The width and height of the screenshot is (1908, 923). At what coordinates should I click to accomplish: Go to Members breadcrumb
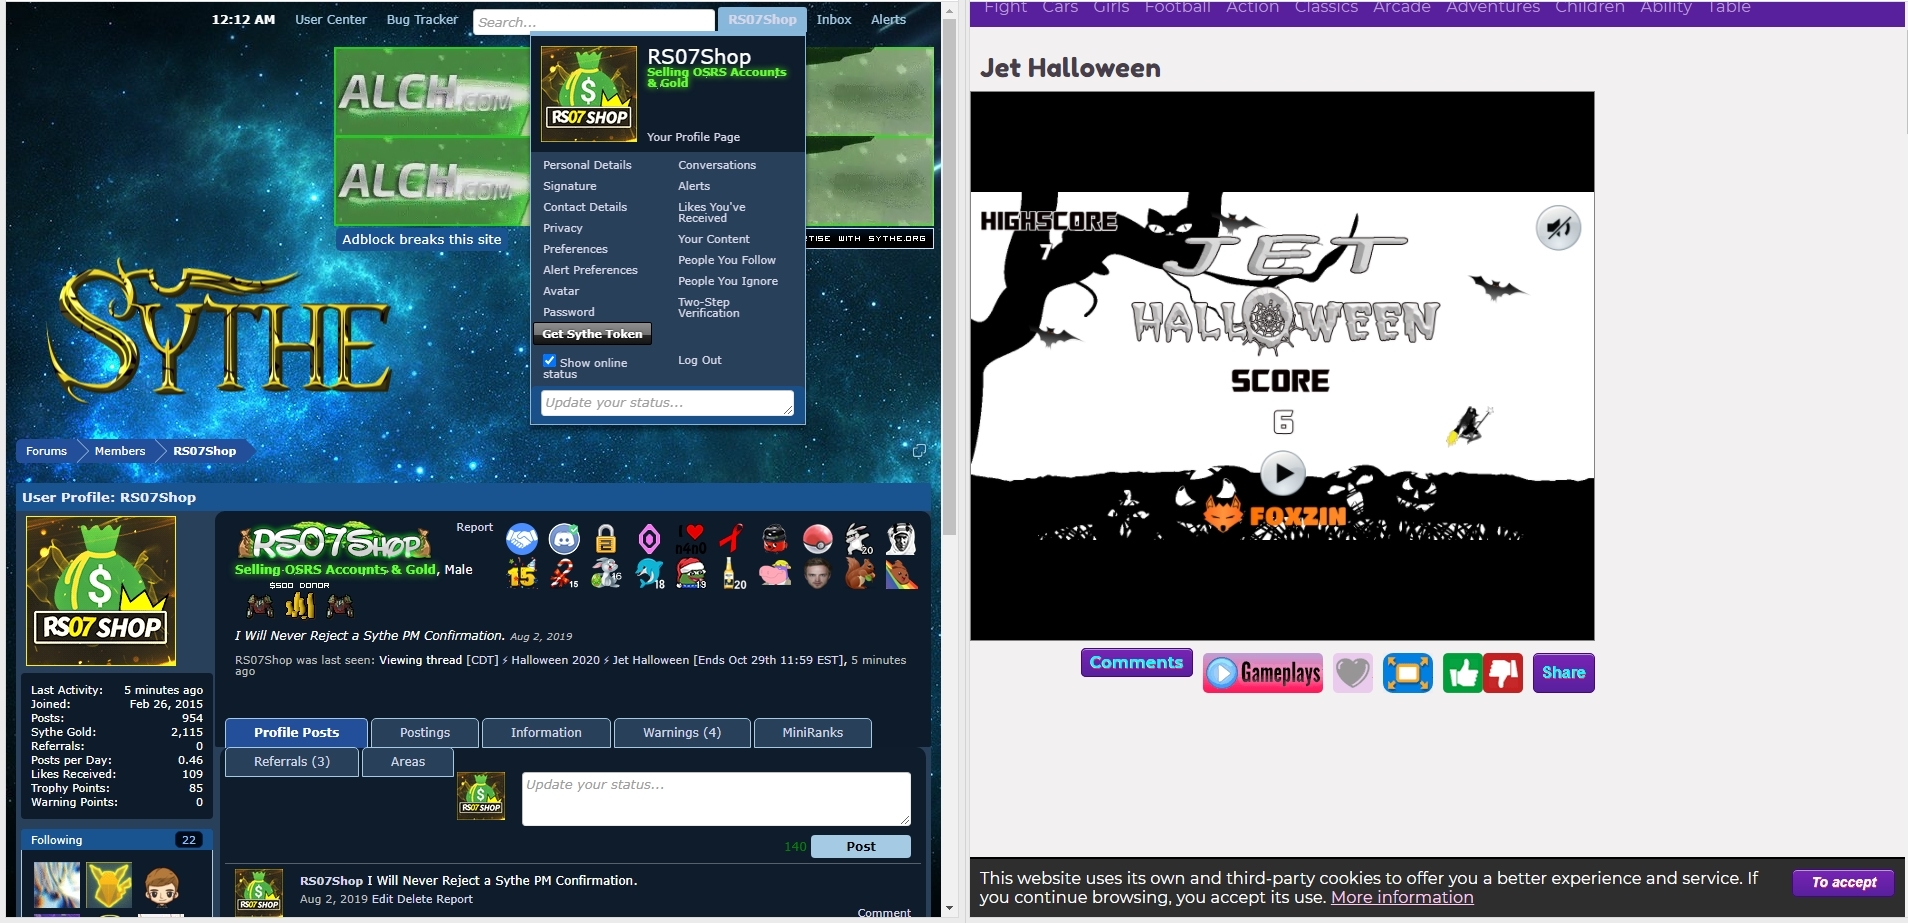click(120, 451)
